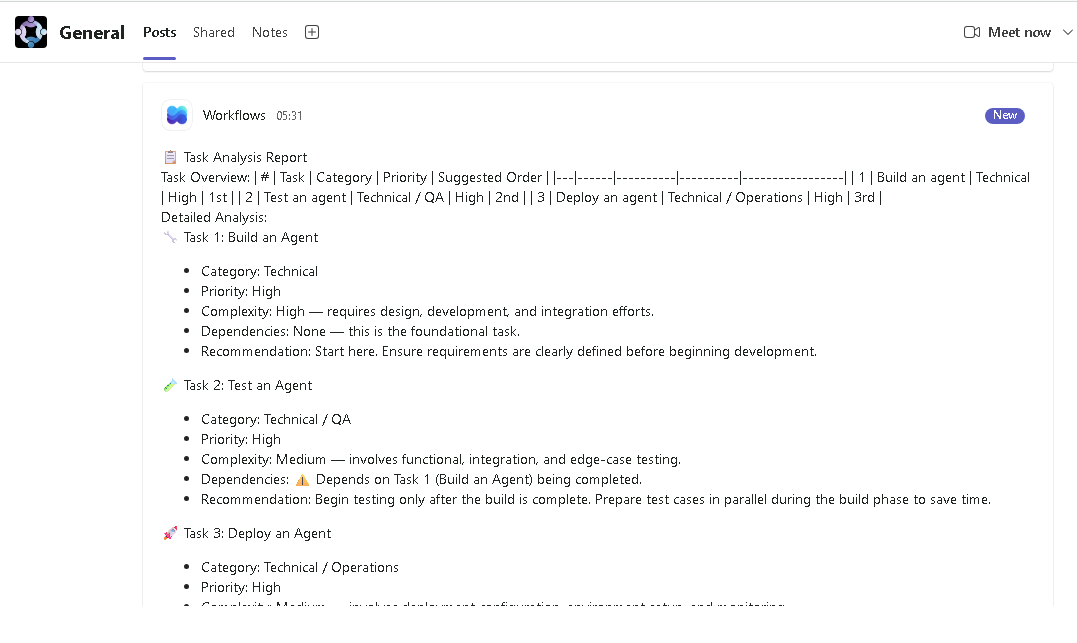Viewport: 1077px width, 643px height.
Task: Click the Meet now camera icon
Action: click(971, 32)
